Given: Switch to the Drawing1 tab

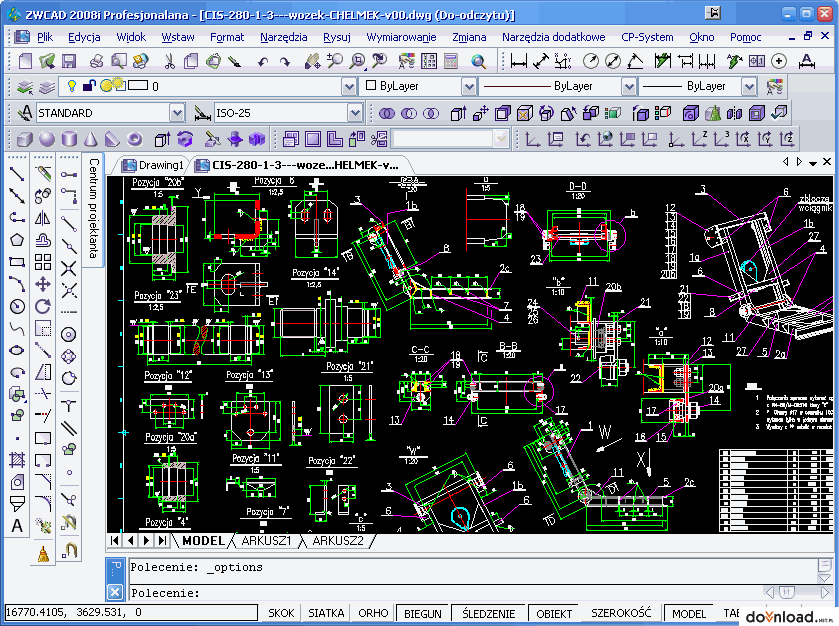Looking at the screenshot, I should tap(154, 165).
